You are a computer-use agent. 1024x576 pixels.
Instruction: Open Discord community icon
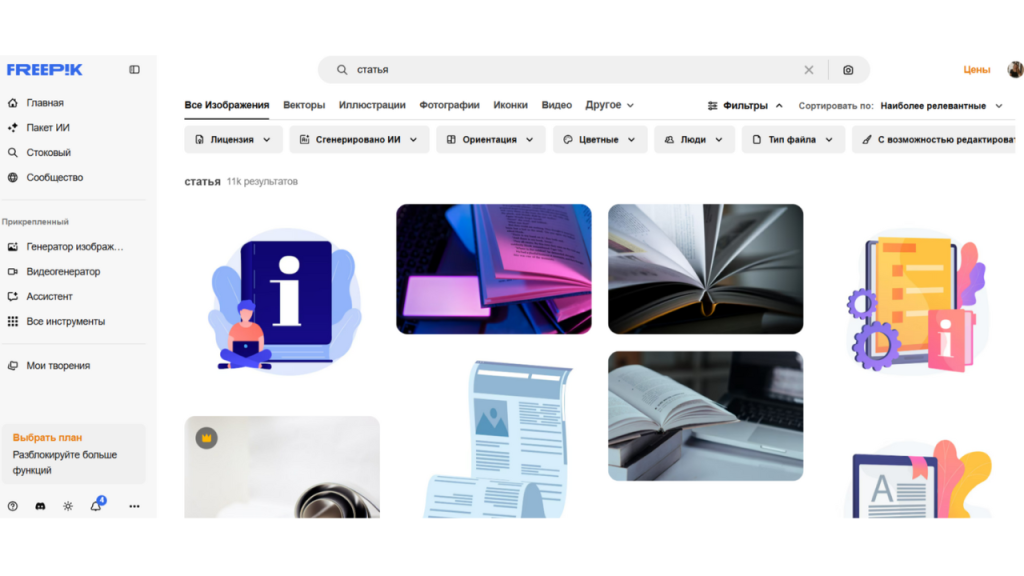[40, 506]
